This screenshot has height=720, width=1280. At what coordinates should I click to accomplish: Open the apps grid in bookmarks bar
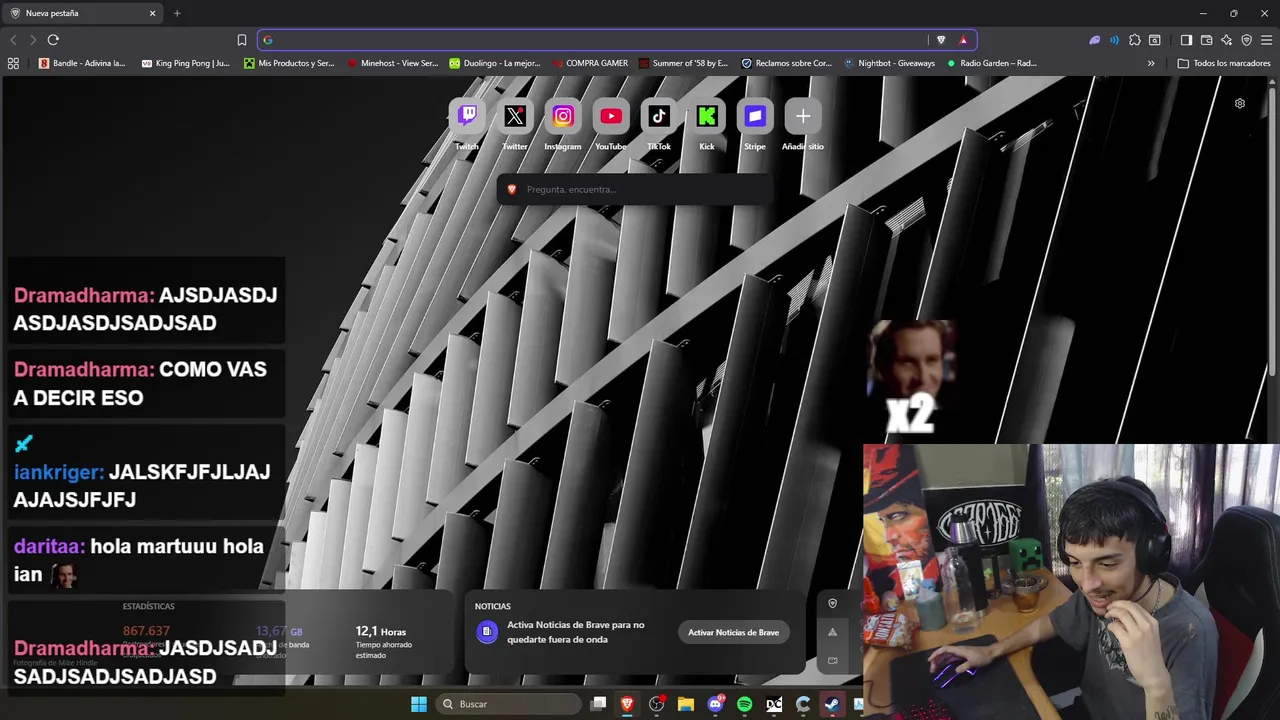pos(13,63)
